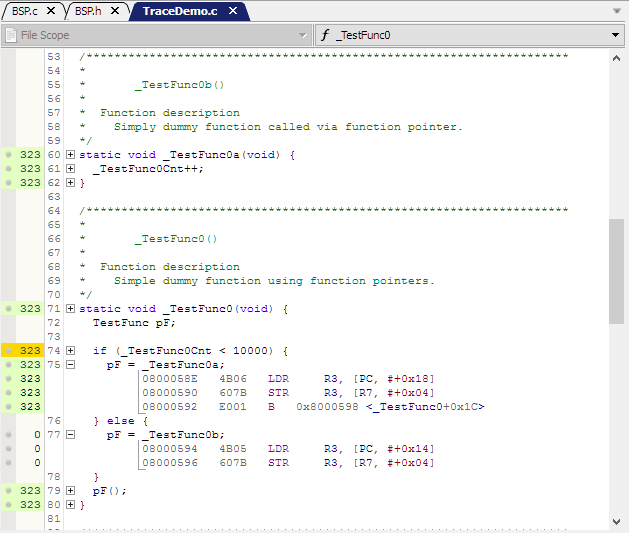
Task: Close the BSP.h tab
Action: point(114,11)
